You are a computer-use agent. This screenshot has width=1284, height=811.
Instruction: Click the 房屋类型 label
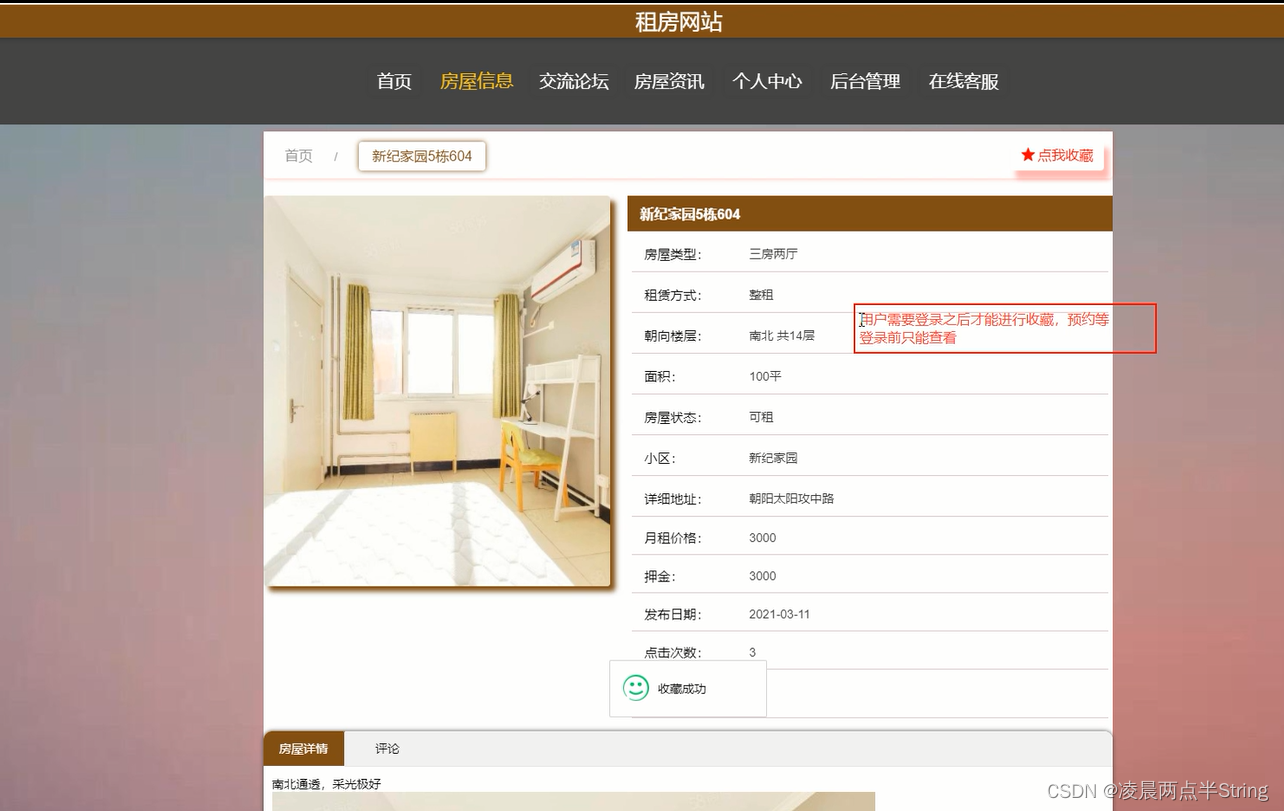[x=673, y=254]
